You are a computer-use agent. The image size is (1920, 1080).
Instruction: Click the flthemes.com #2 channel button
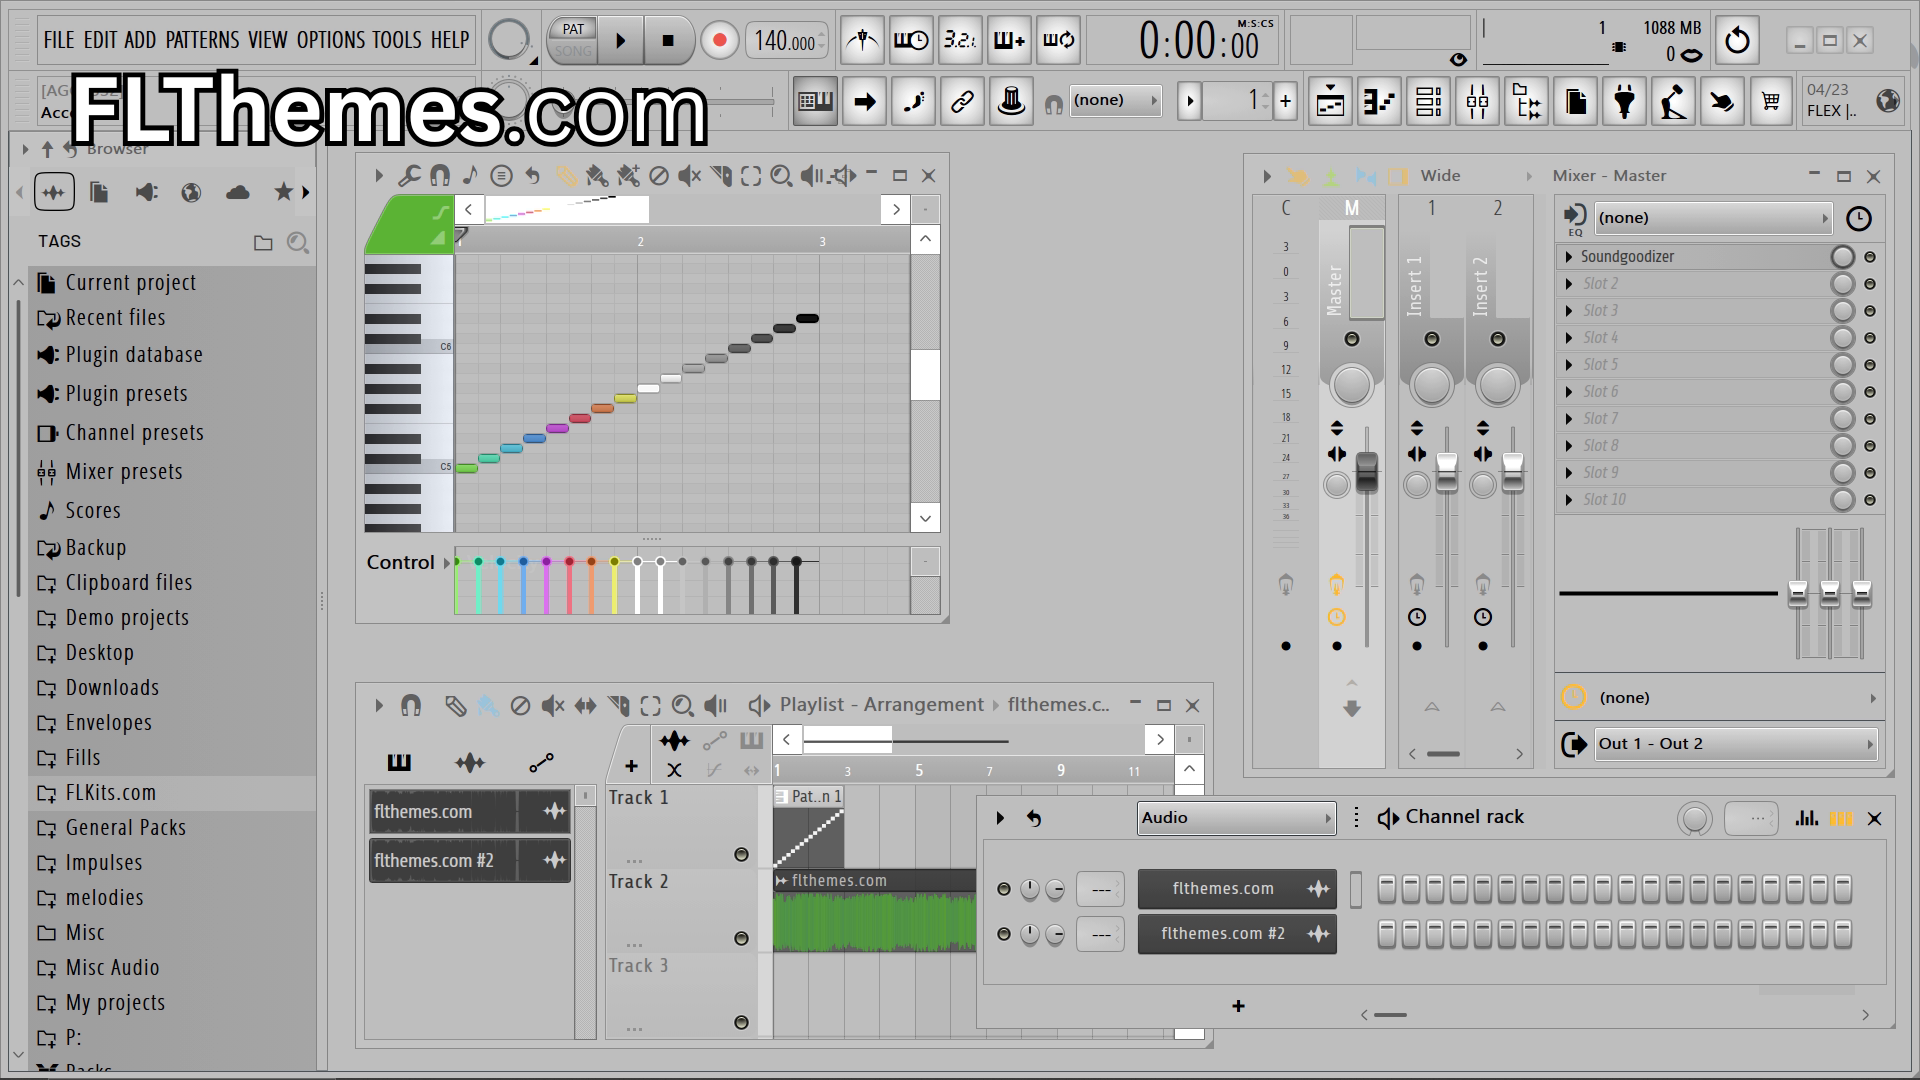point(1237,934)
